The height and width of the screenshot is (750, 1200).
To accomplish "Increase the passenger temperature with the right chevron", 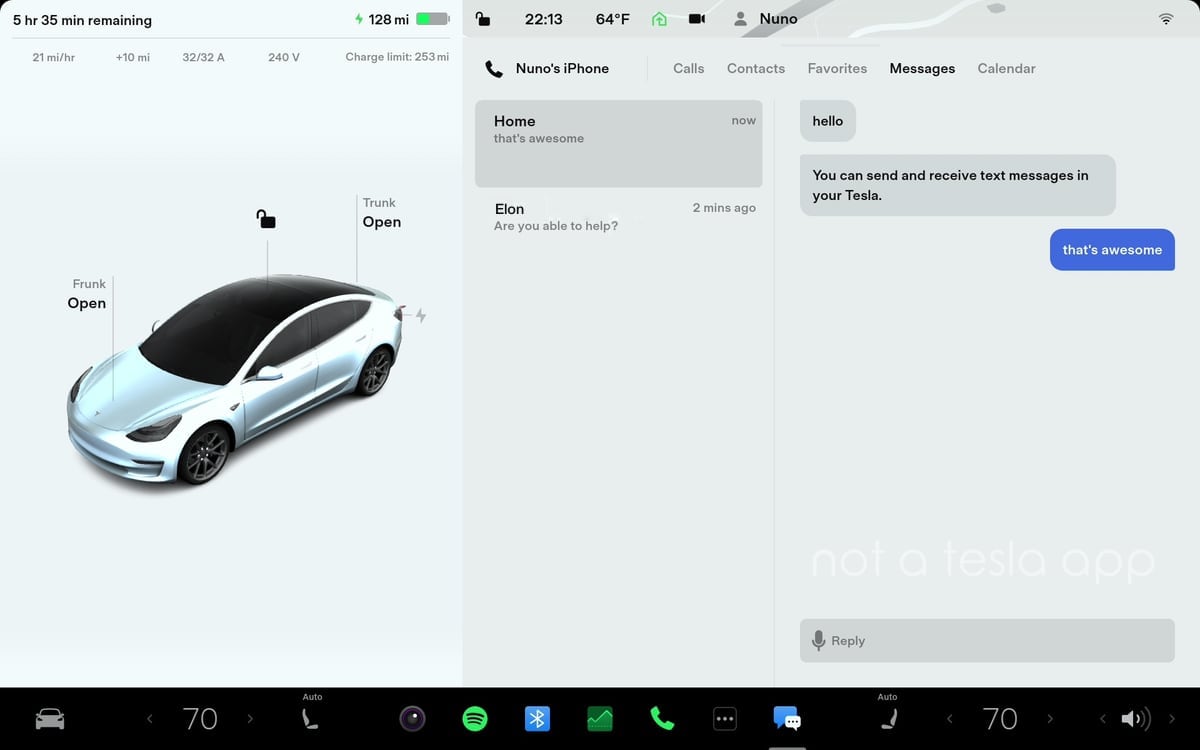I will 1050,719.
